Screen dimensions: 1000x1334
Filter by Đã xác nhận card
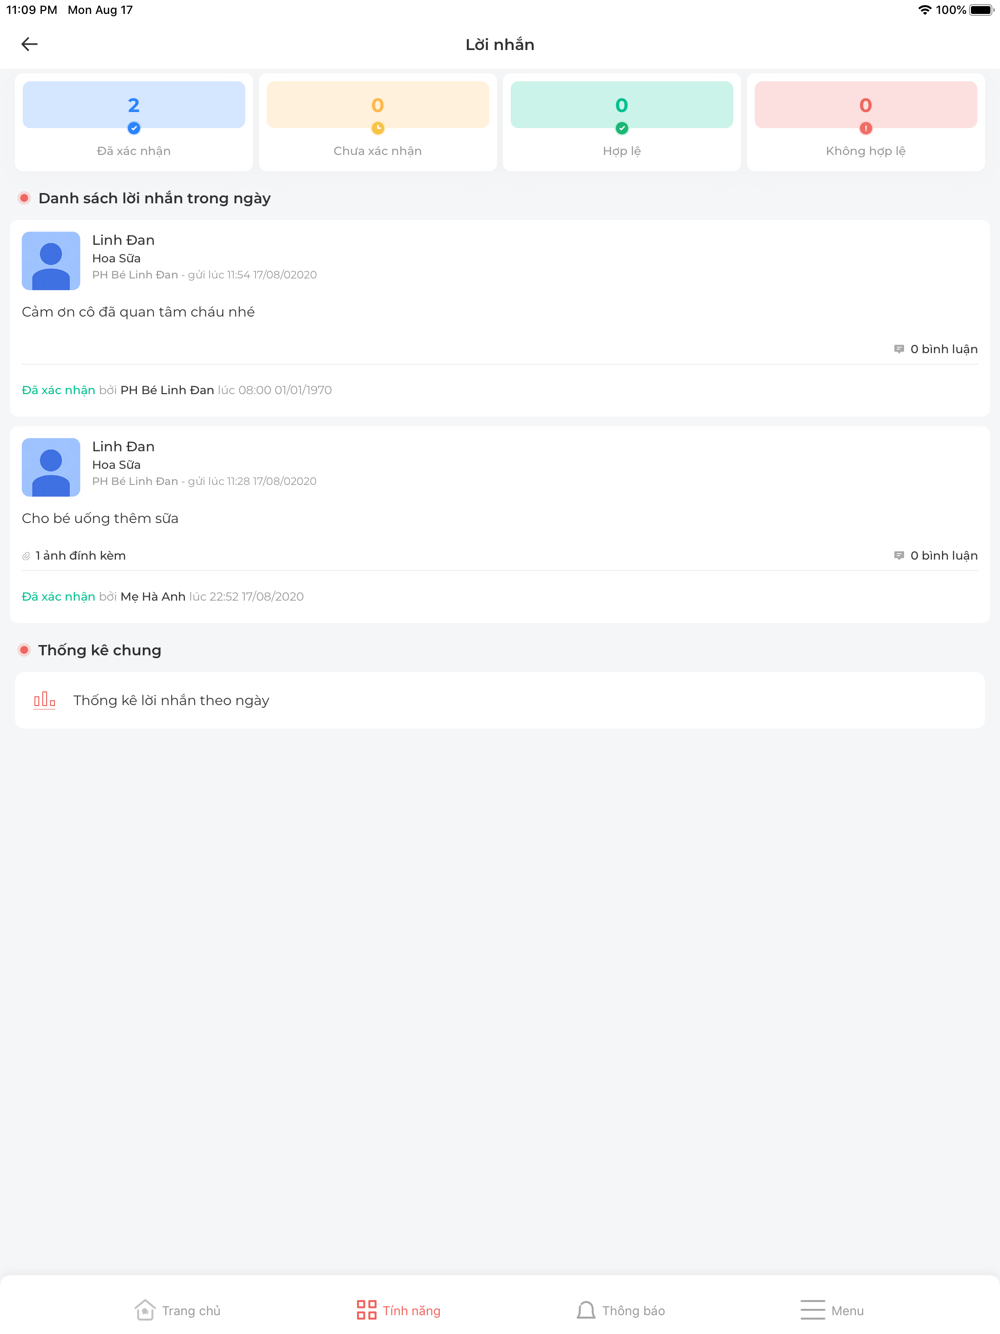click(134, 122)
